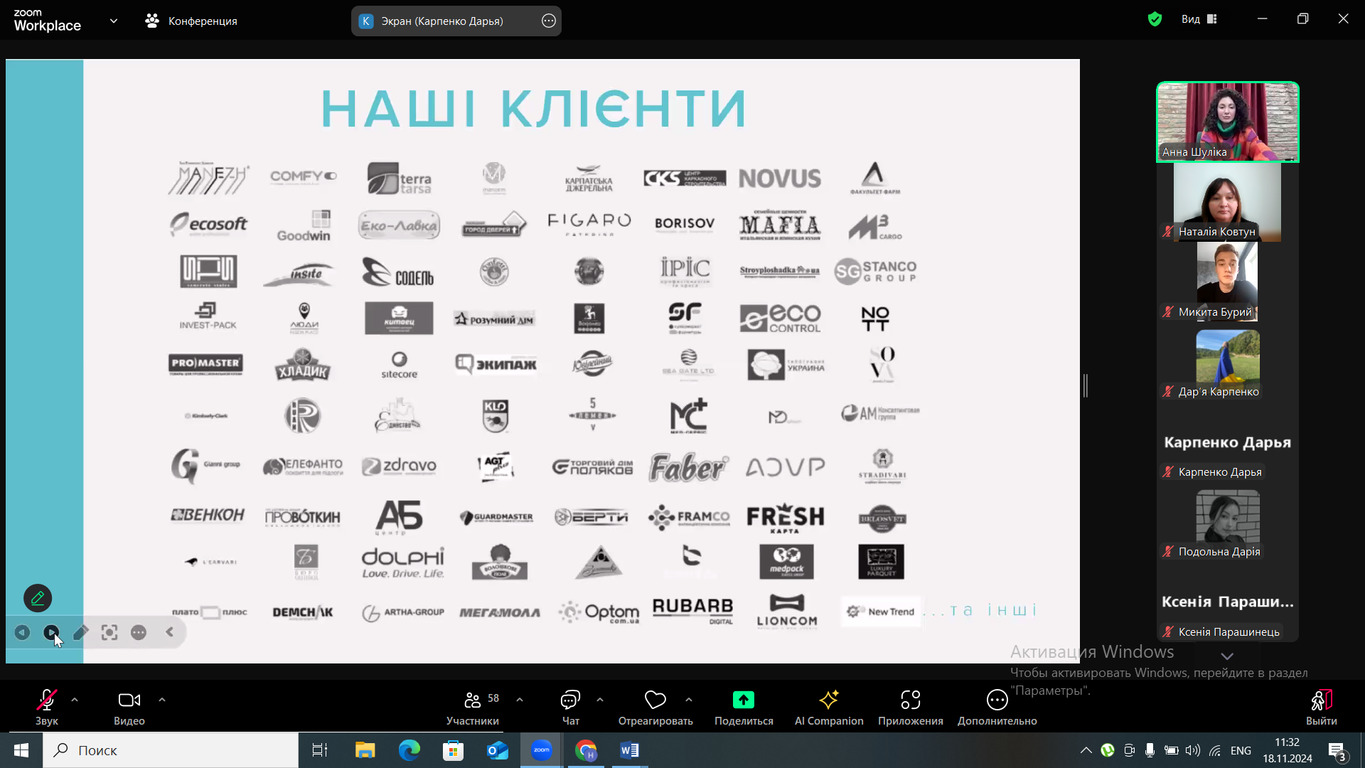Viewport: 1365px width, 768px height.
Task: Open the Windows Start menu
Action: click(21, 750)
